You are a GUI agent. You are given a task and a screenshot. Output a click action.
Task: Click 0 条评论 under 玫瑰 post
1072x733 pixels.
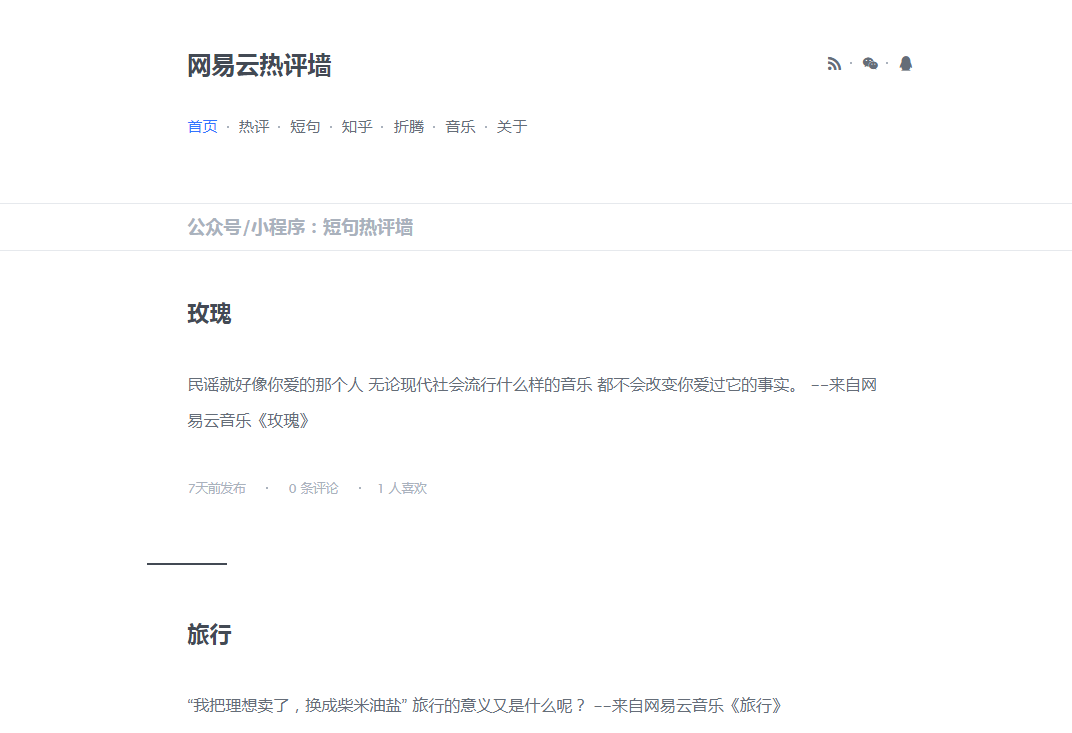click(313, 488)
